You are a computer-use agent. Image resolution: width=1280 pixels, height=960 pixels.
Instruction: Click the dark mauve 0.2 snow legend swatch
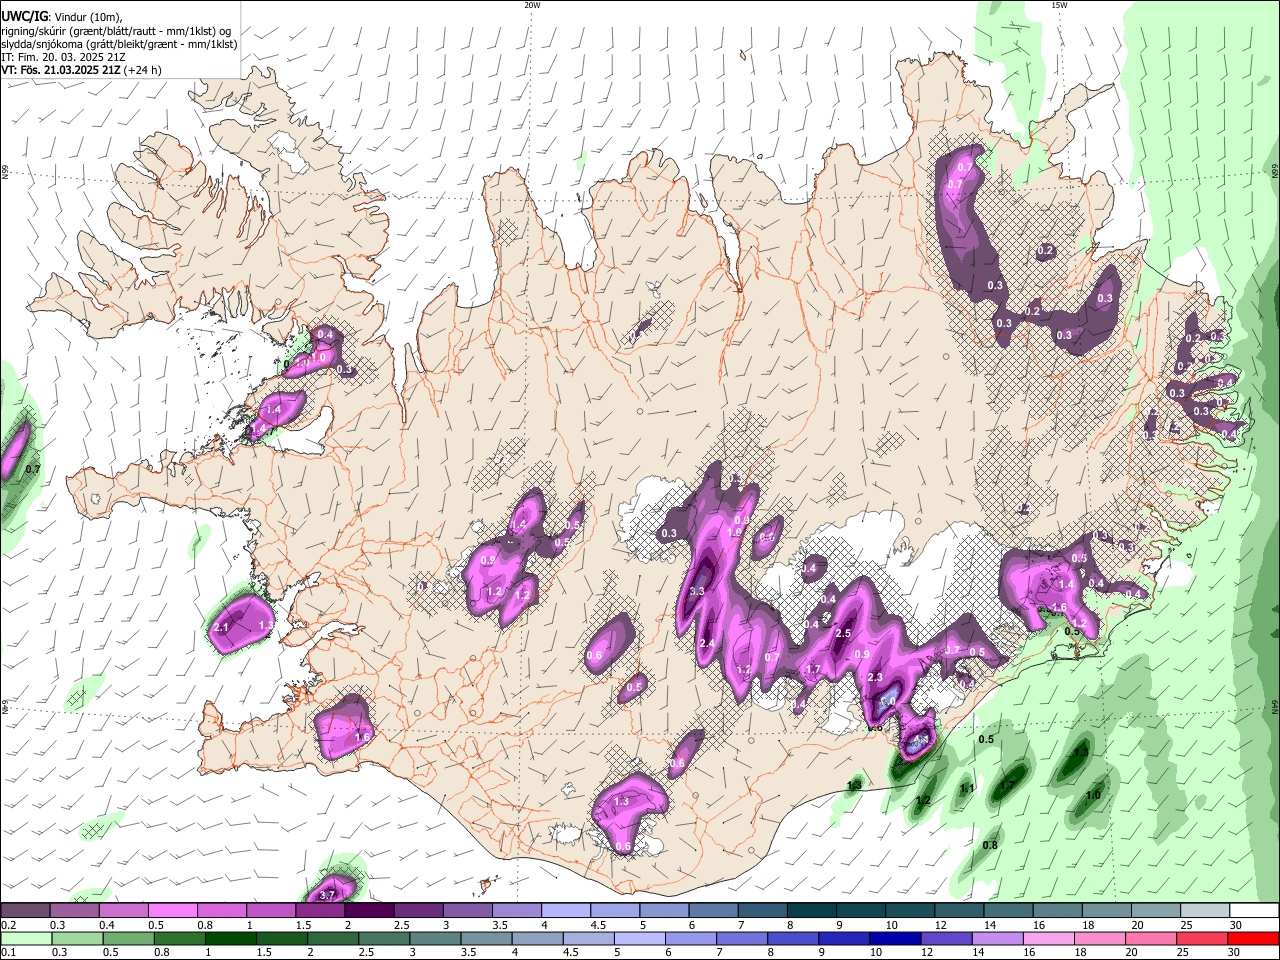[x=25, y=910]
